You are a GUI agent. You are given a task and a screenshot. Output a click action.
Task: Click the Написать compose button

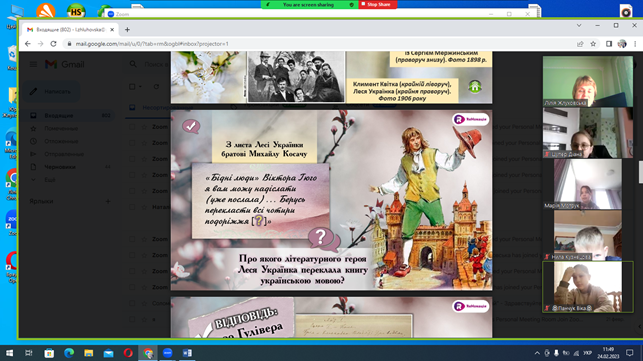(x=51, y=91)
